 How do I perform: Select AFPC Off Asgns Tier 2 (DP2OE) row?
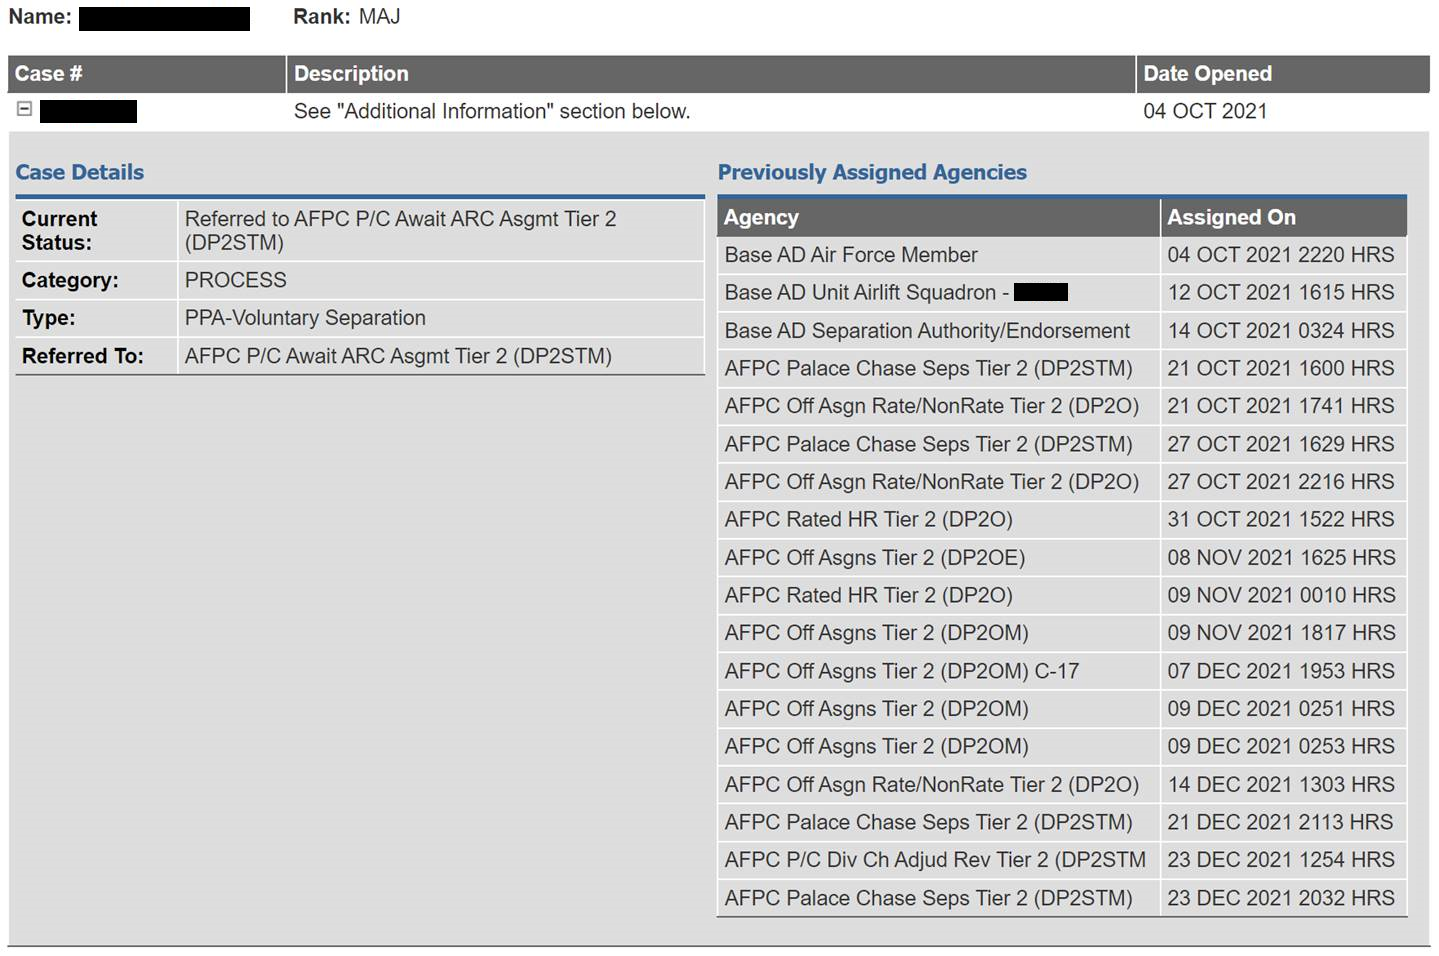(874, 558)
